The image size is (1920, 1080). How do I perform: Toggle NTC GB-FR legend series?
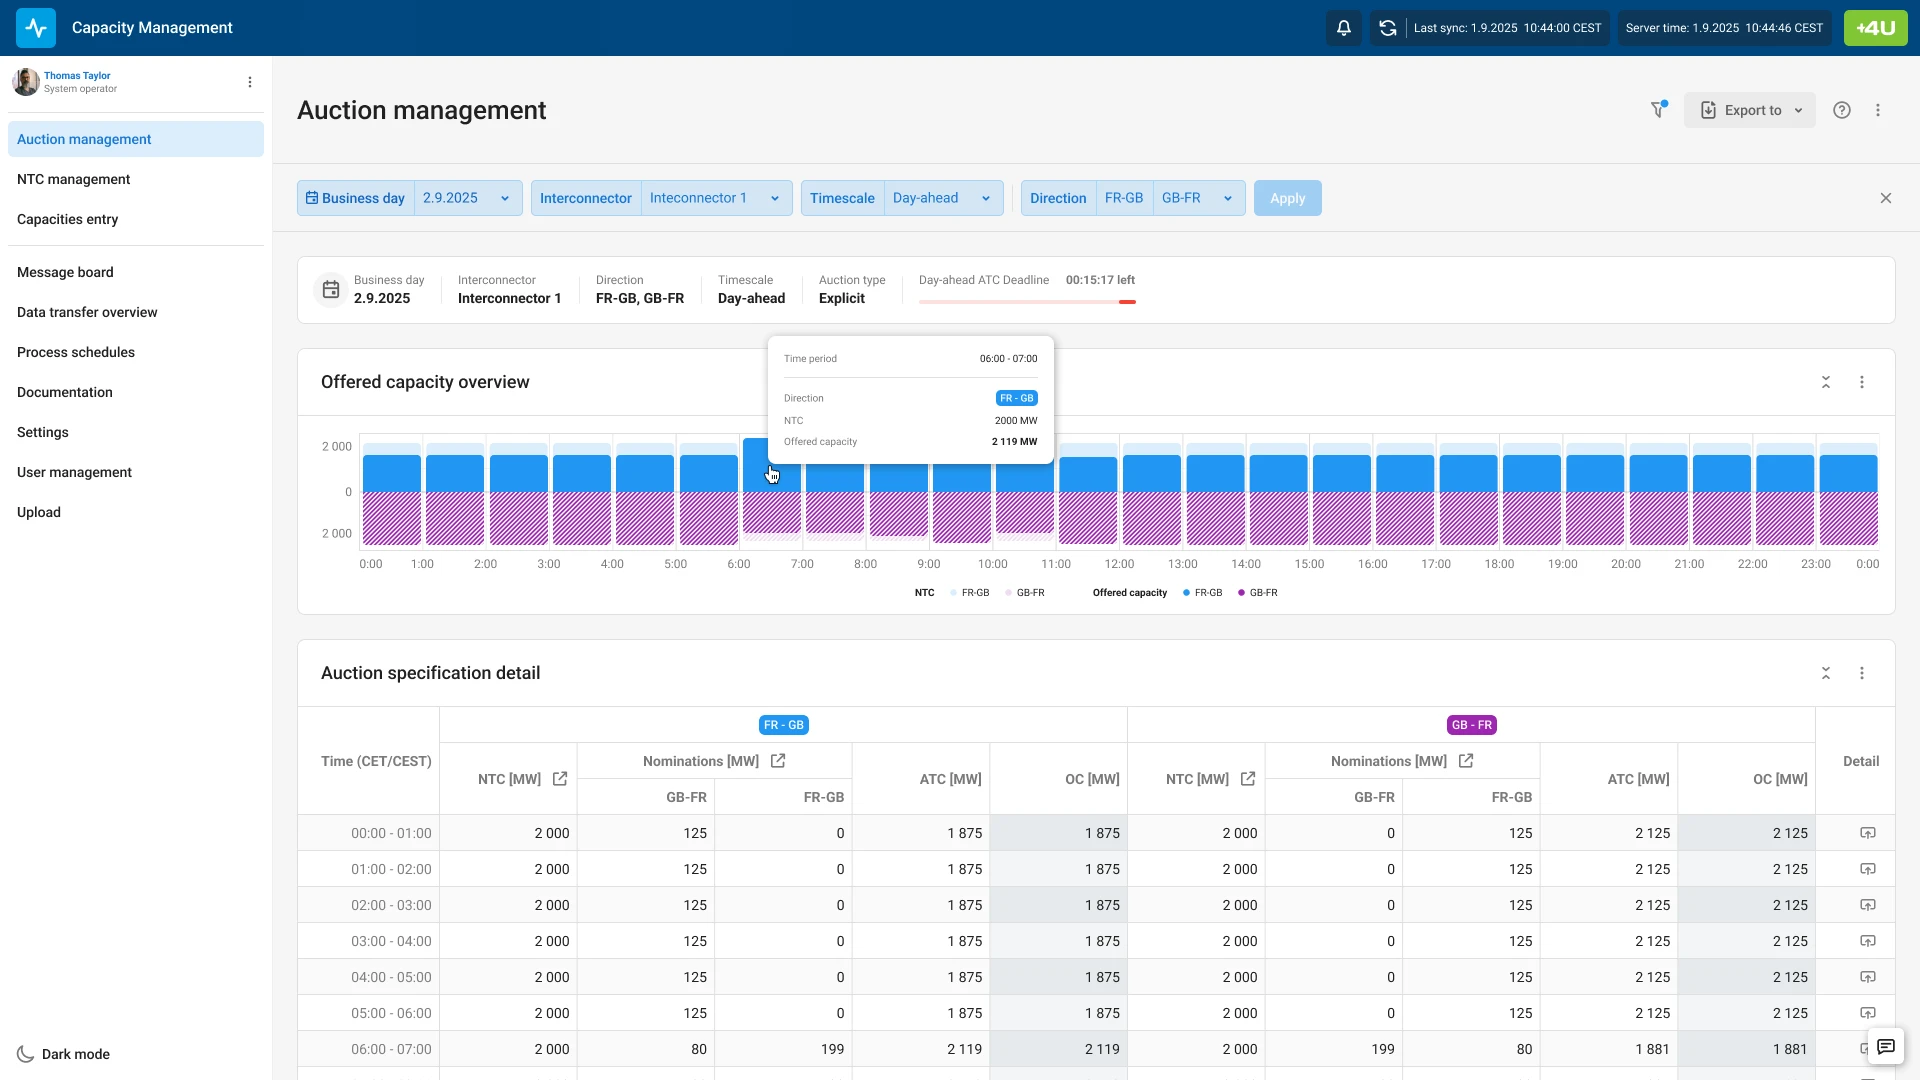tap(1025, 593)
